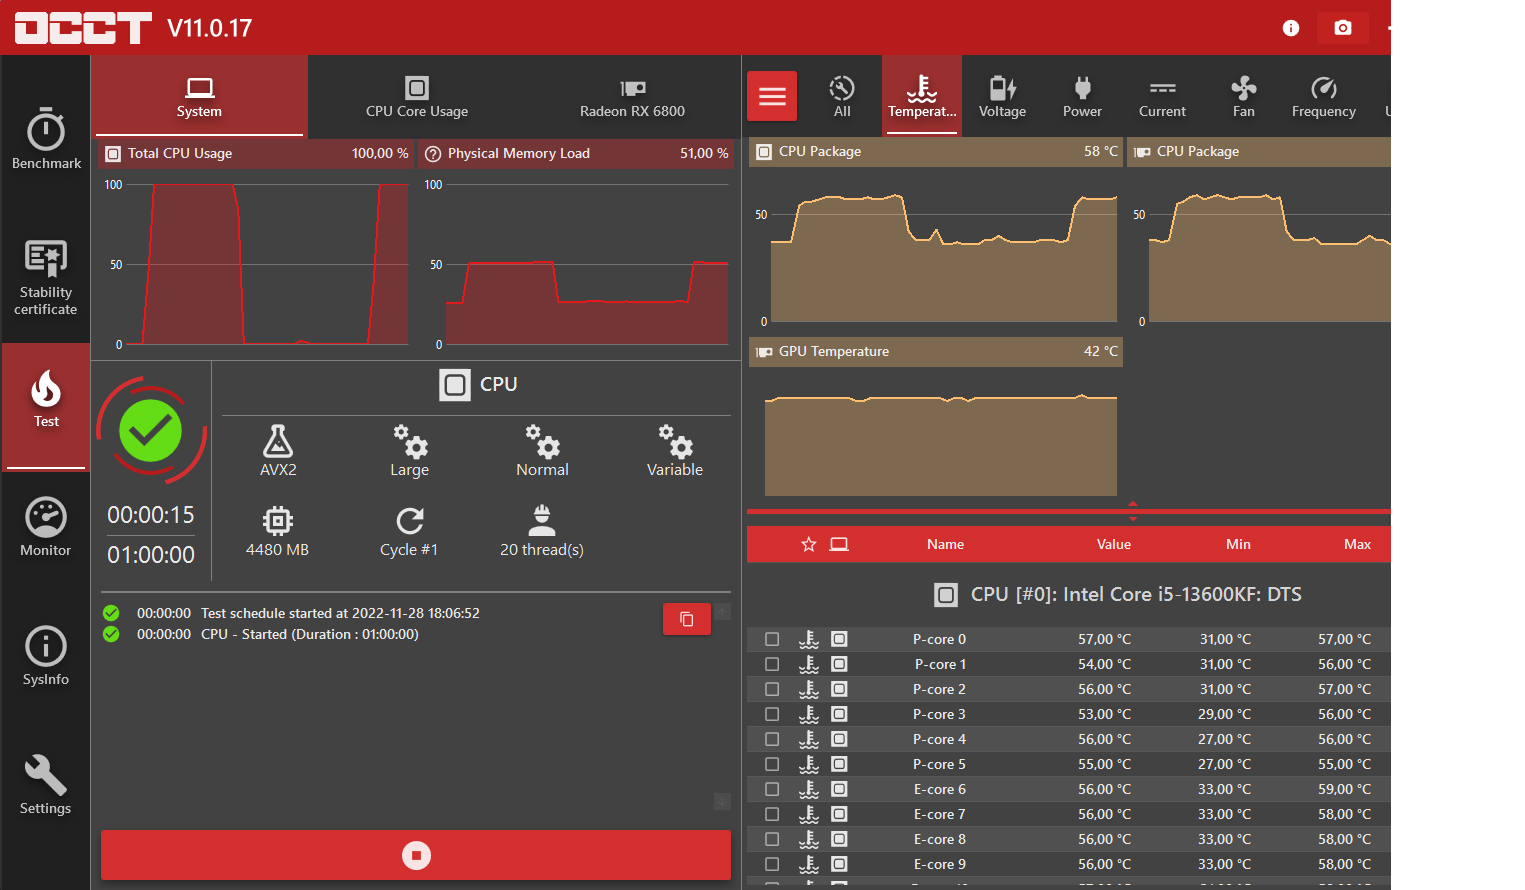Tick the P-core 1 checkbox
The image size is (1525, 890).
(772, 664)
